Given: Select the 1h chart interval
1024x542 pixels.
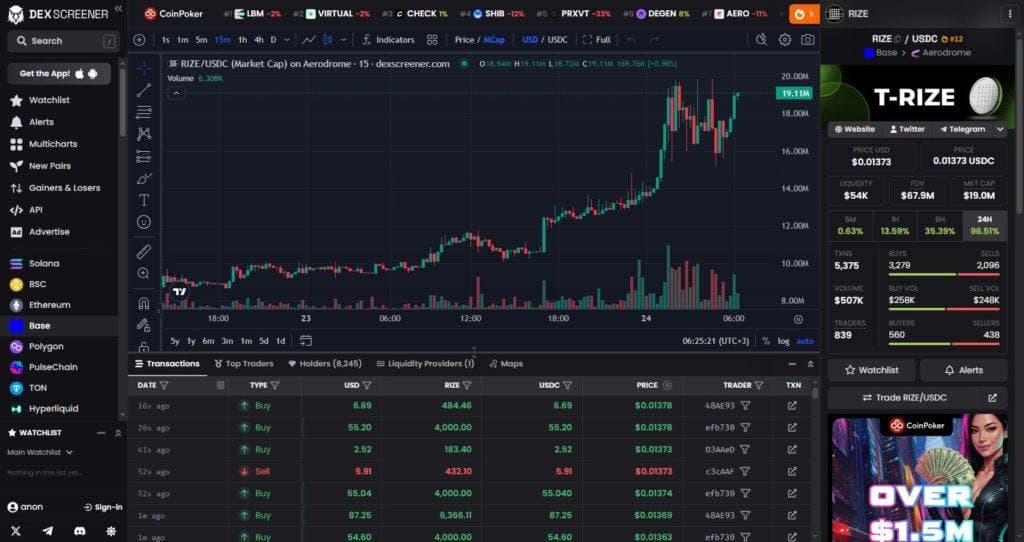Looking at the screenshot, I should pos(242,40).
